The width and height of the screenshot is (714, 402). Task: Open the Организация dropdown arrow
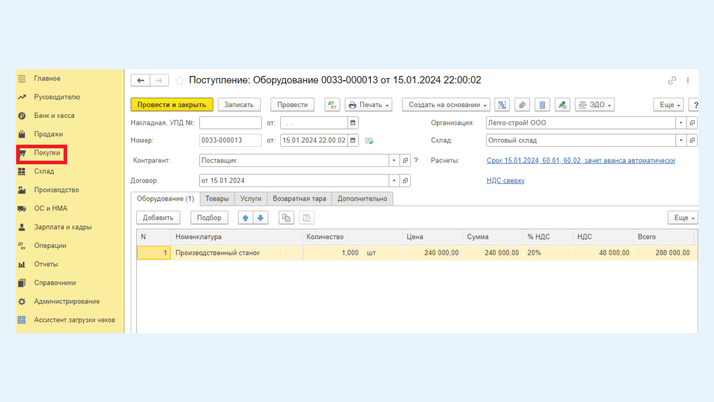(681, 123)
